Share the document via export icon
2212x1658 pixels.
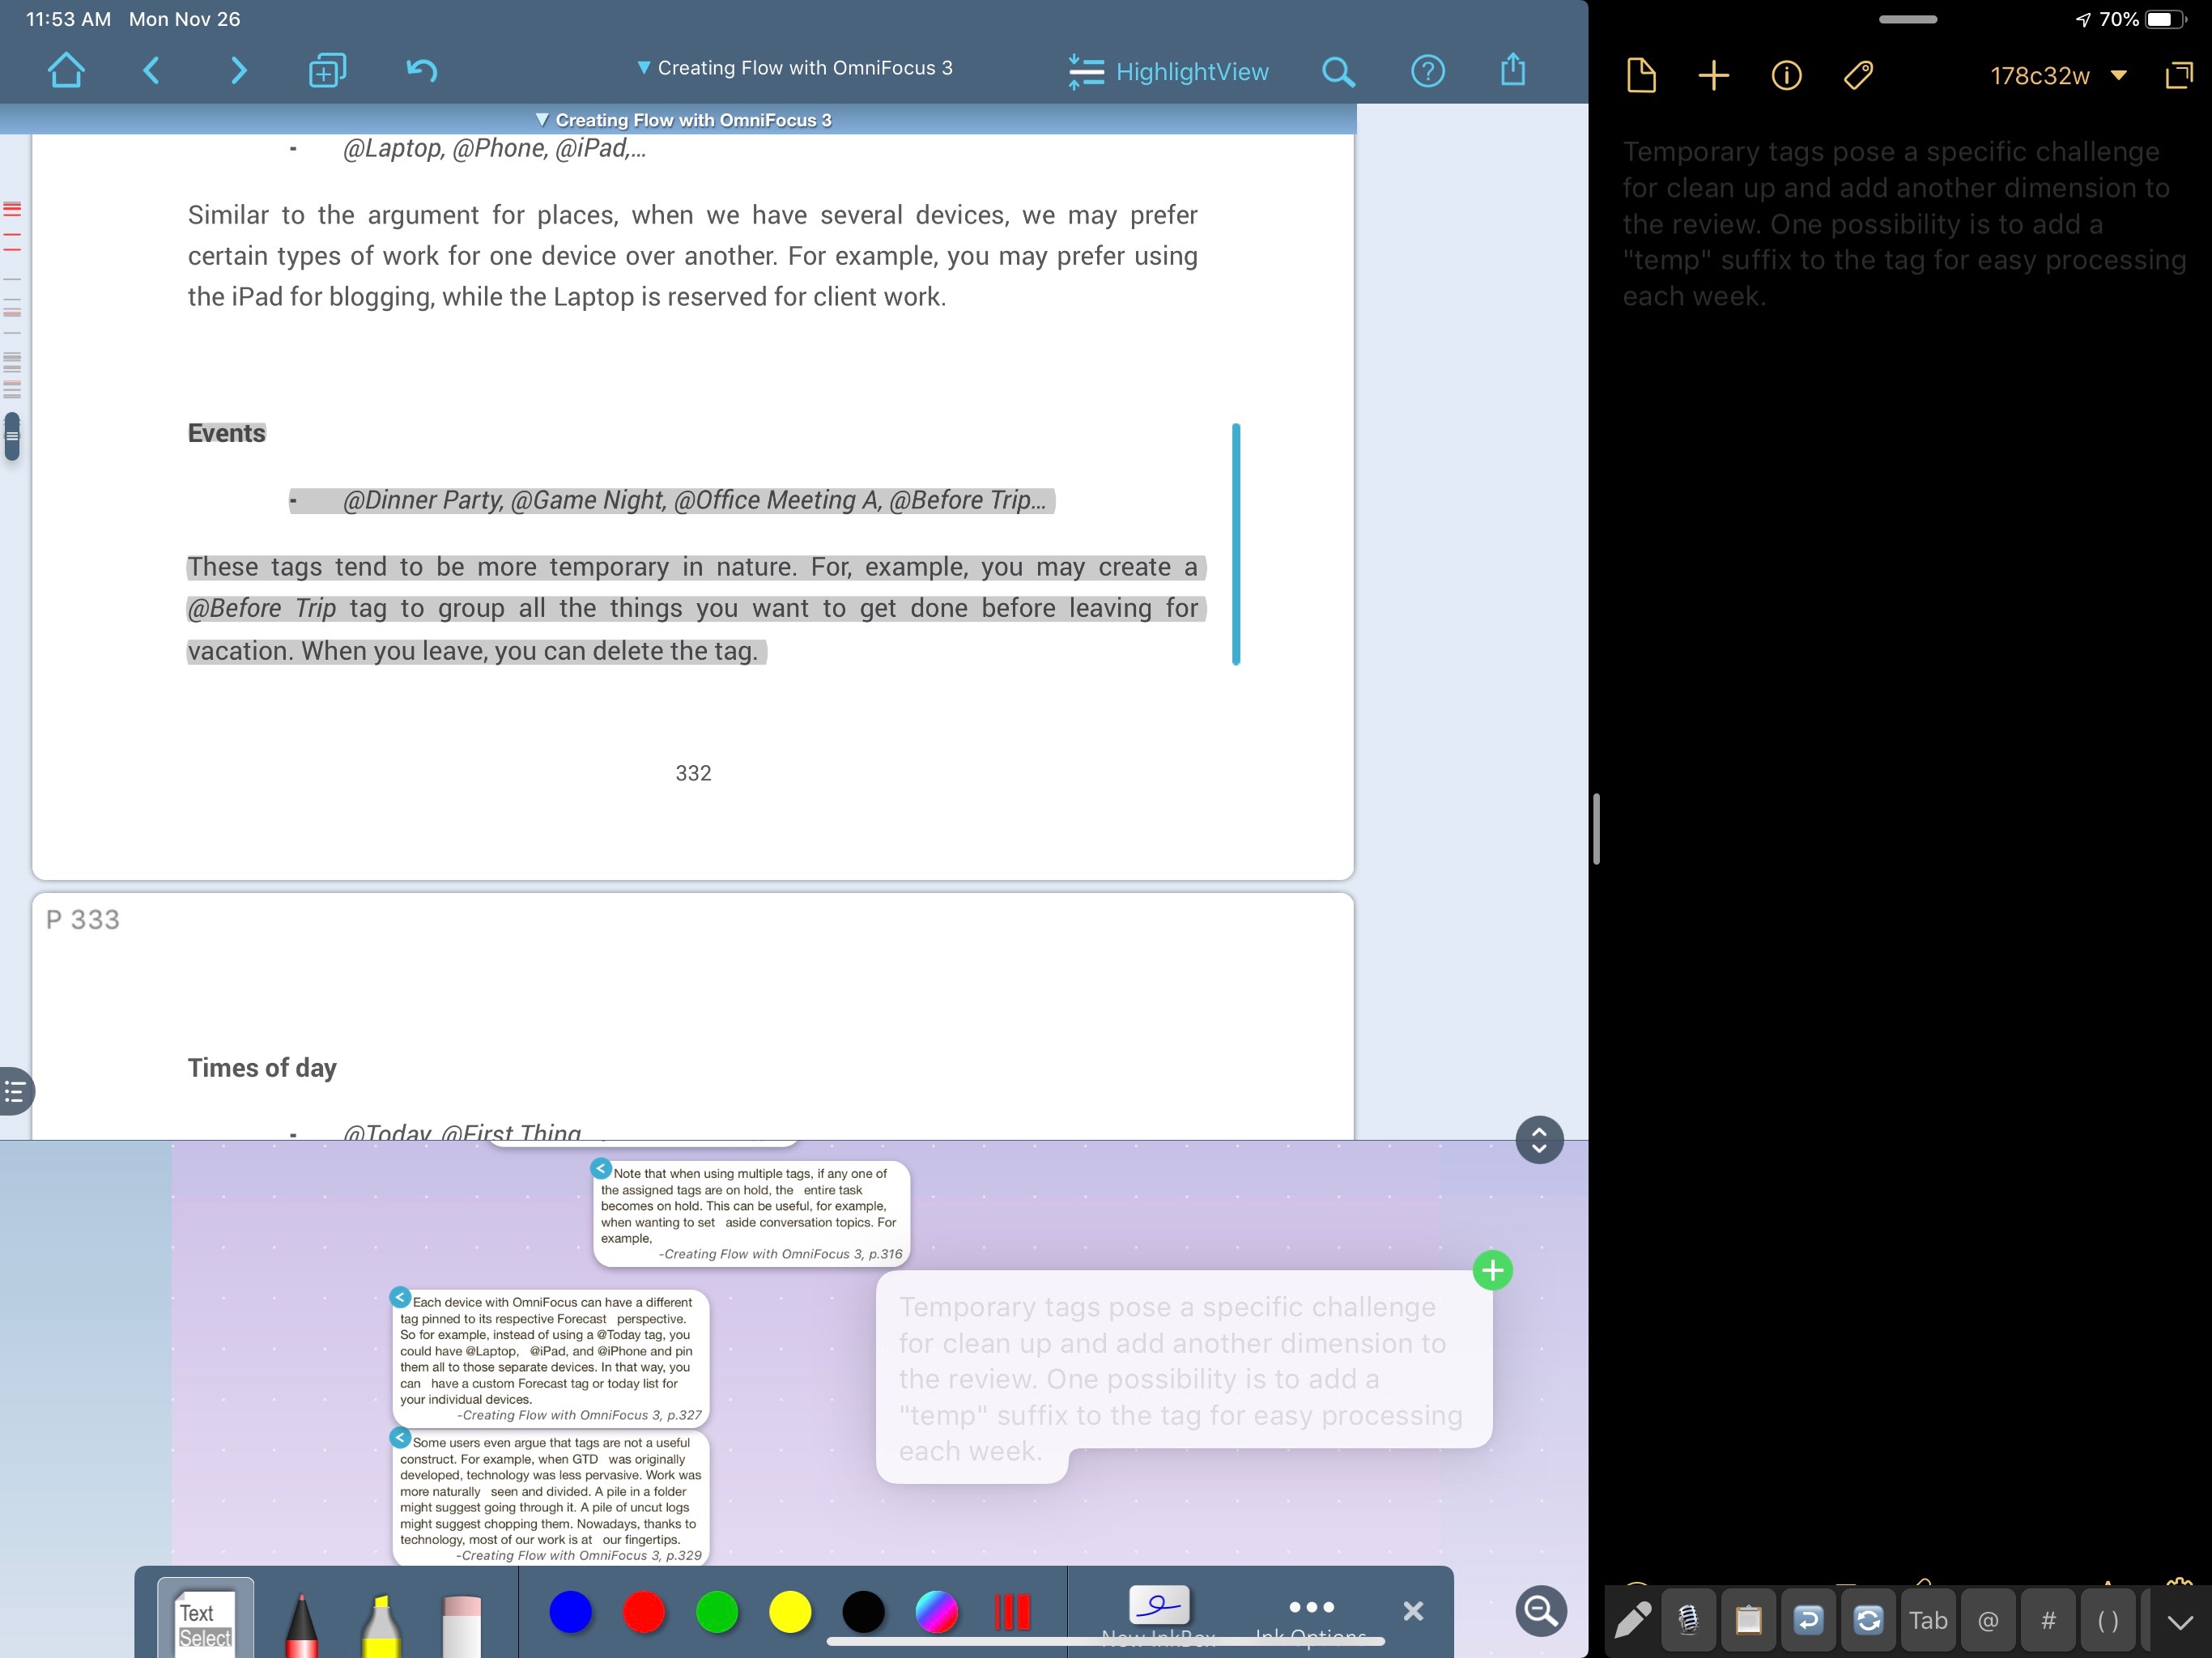coord(1513,70)
